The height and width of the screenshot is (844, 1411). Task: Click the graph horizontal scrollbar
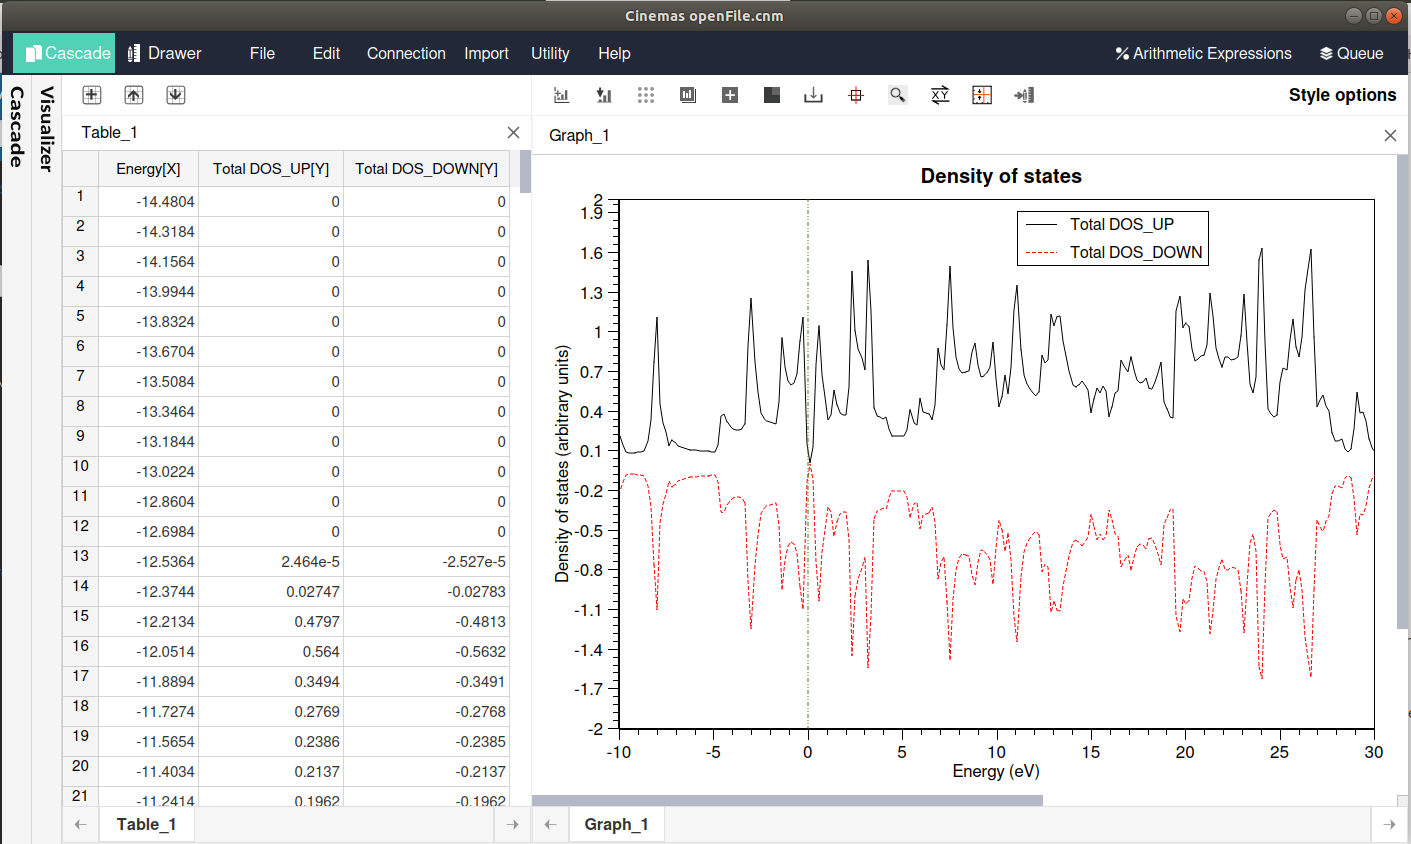click(x=787, y=800)
